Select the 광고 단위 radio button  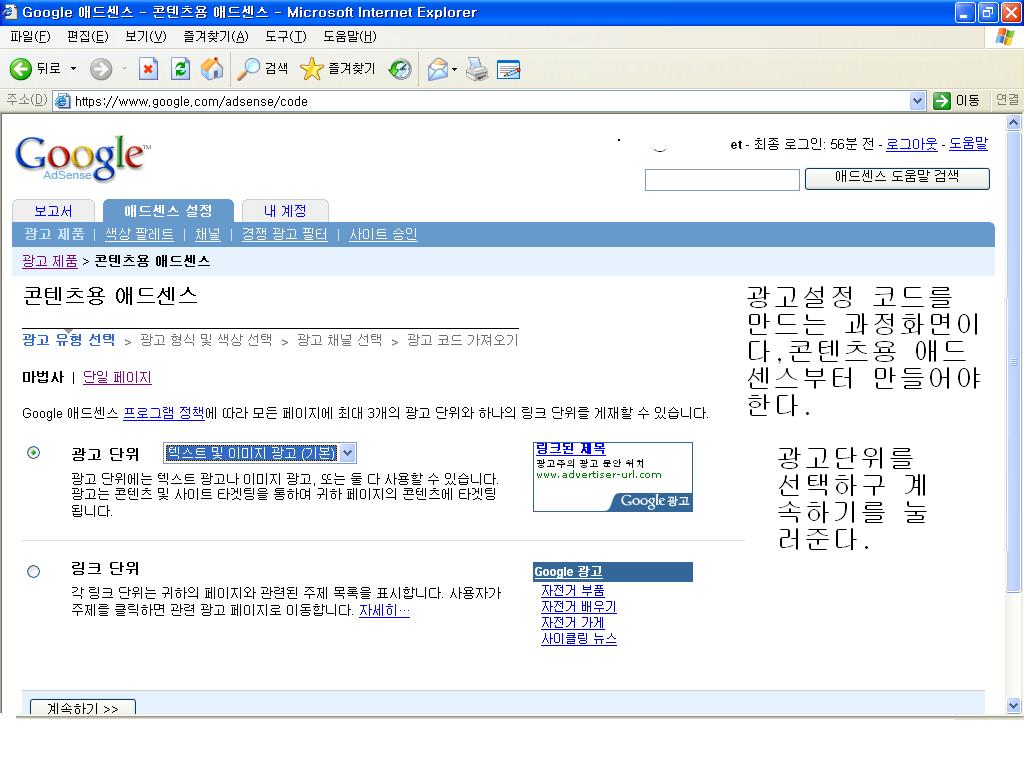tap(33, 453)
